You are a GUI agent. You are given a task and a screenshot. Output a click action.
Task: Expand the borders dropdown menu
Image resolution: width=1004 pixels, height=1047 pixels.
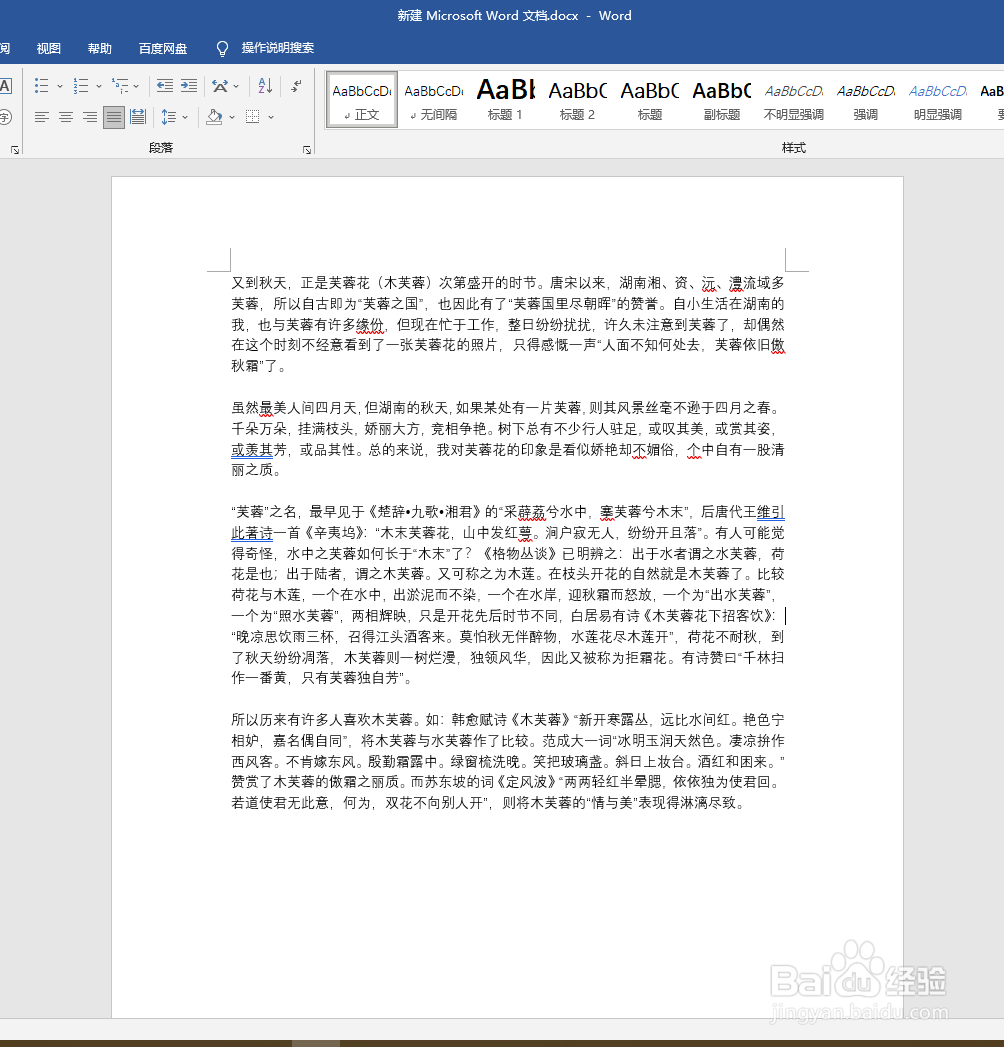tap(271, 116)
